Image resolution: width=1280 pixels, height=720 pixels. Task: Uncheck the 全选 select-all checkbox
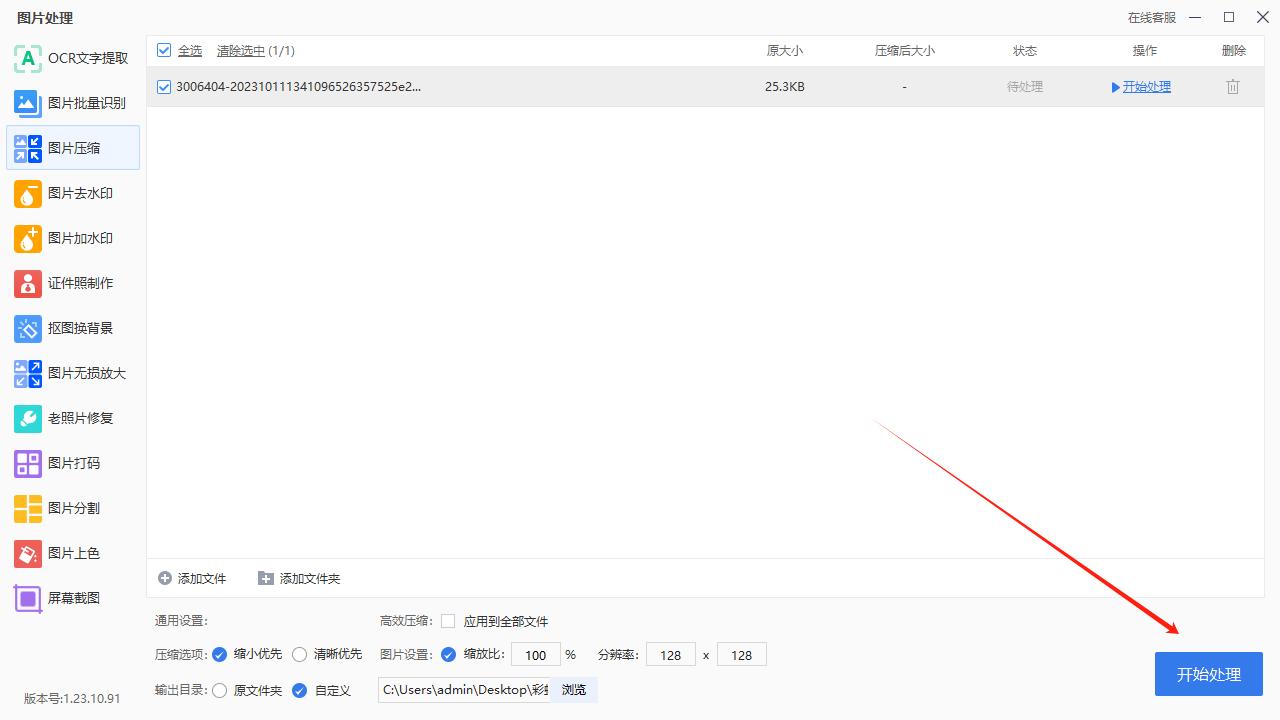click(164, 49)
